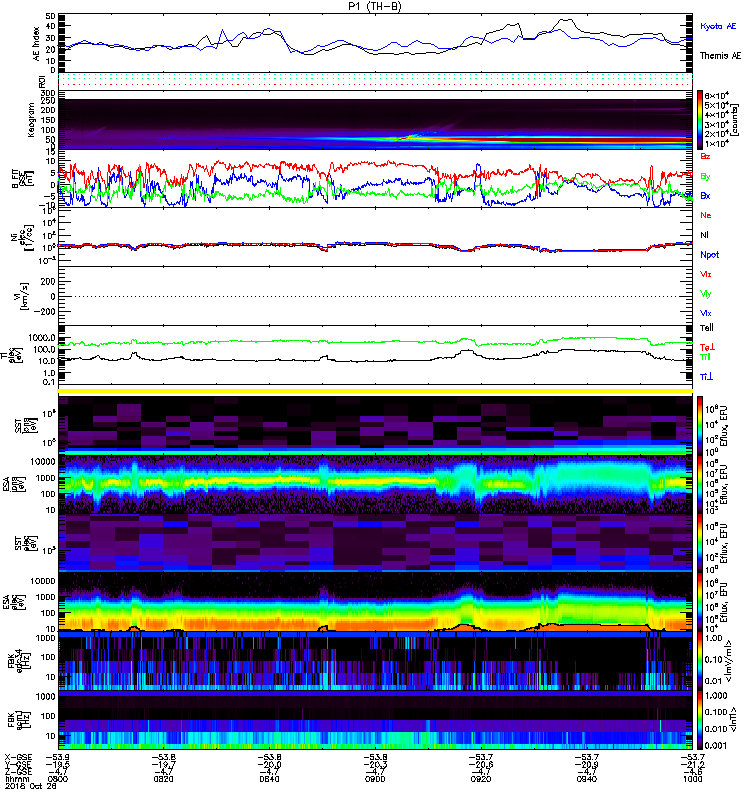Select the blue "Ti⊥" legend label
This screenshot has height=800, width=750.
tap(706, 377)
